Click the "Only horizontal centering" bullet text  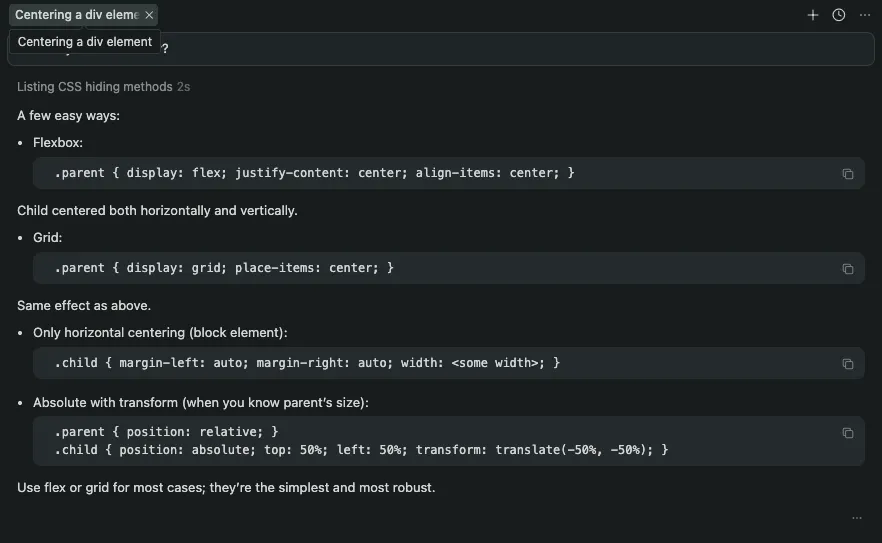160,332
